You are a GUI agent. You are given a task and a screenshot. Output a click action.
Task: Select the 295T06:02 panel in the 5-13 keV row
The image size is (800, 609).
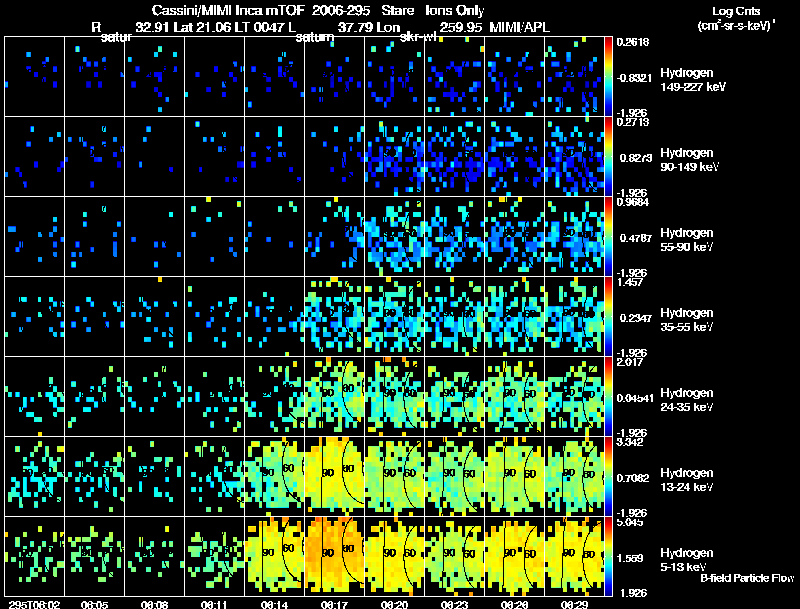[34, 556]
